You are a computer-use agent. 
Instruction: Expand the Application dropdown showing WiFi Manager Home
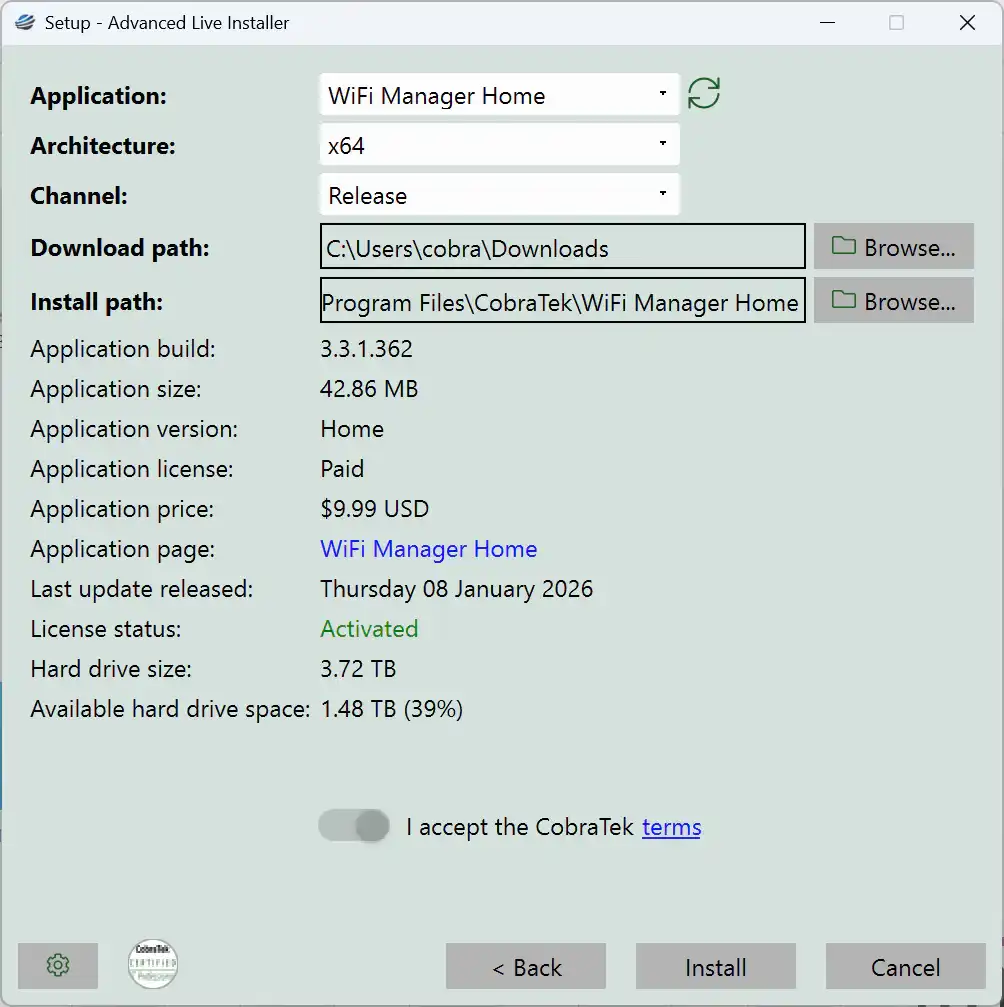pos(499,95)
